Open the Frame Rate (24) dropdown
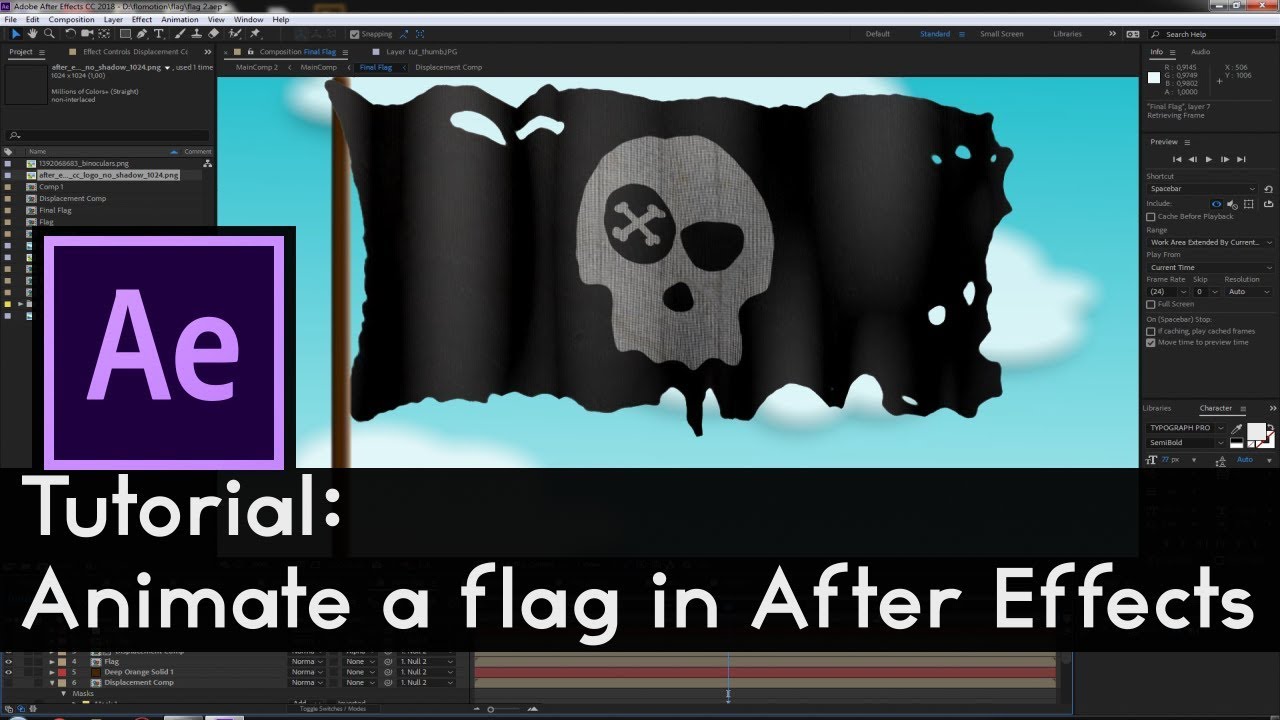 (x=1167, y=292)
